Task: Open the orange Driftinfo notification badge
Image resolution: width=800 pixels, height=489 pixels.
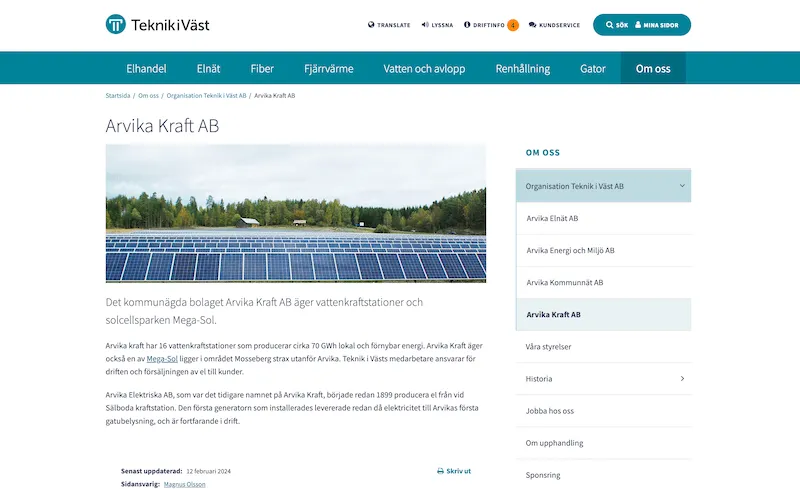Action: tap(513, 25)
